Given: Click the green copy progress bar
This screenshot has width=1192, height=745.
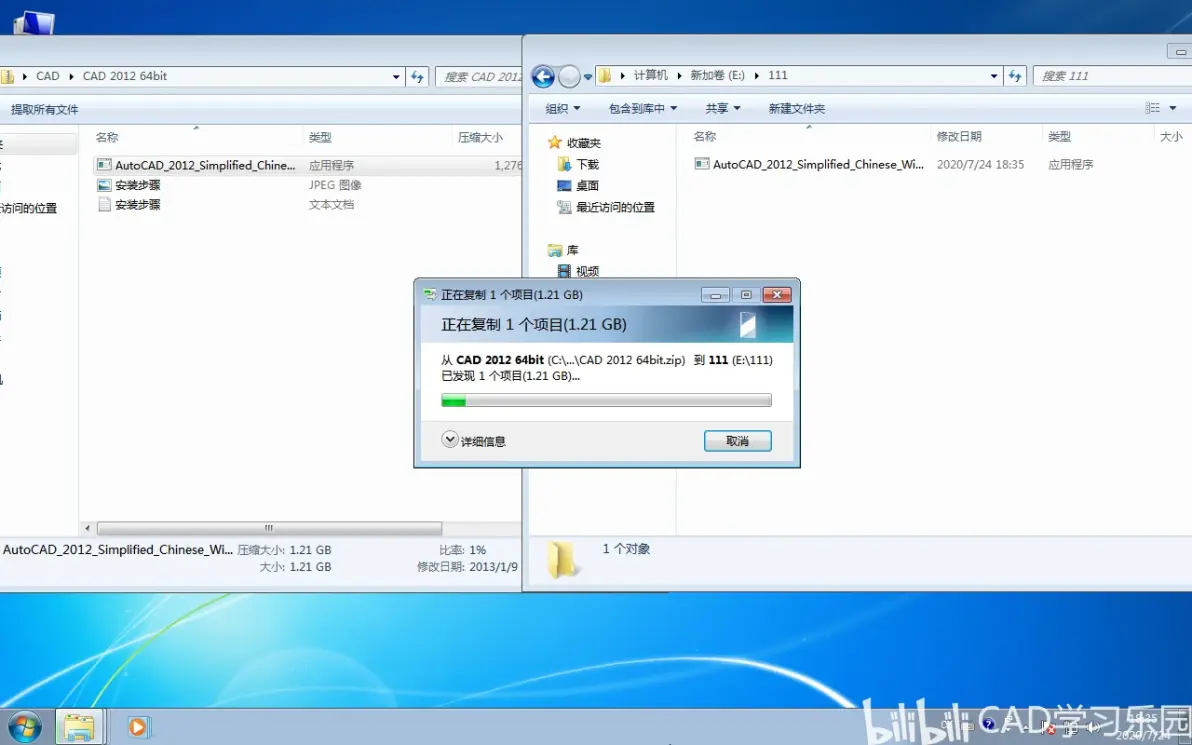Looking at the screenshot, I should point(606,401).
